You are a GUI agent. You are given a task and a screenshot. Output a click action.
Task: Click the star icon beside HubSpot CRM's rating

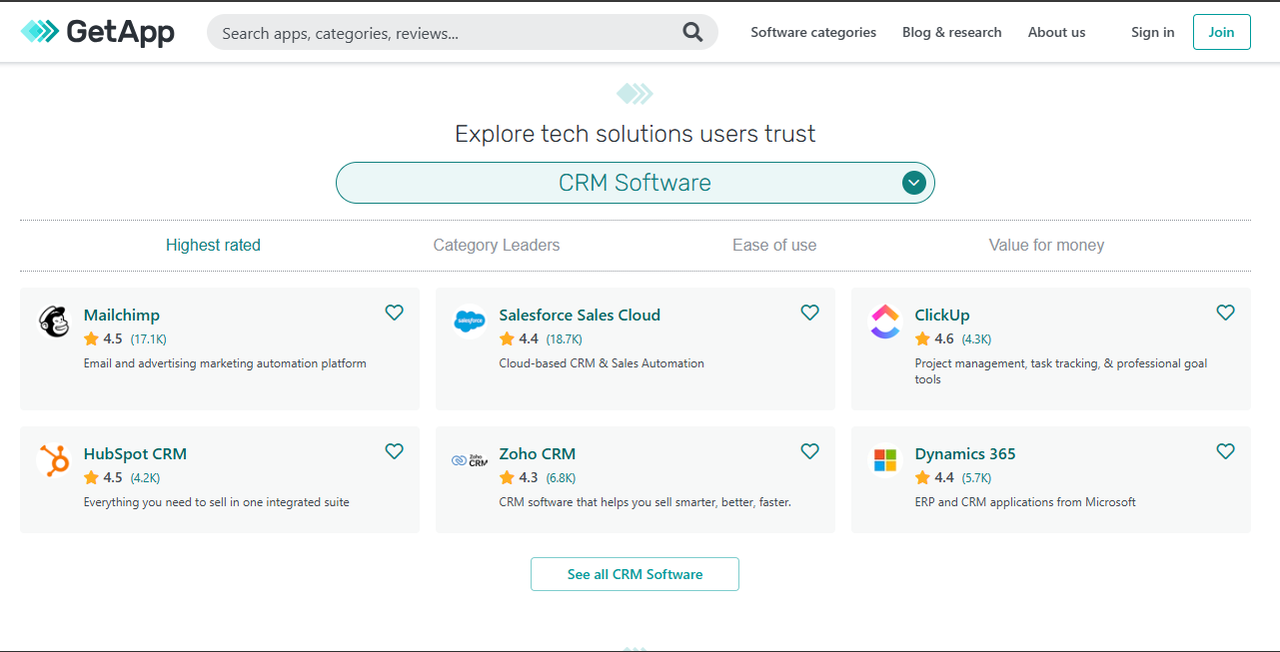[x=91, y=478]
